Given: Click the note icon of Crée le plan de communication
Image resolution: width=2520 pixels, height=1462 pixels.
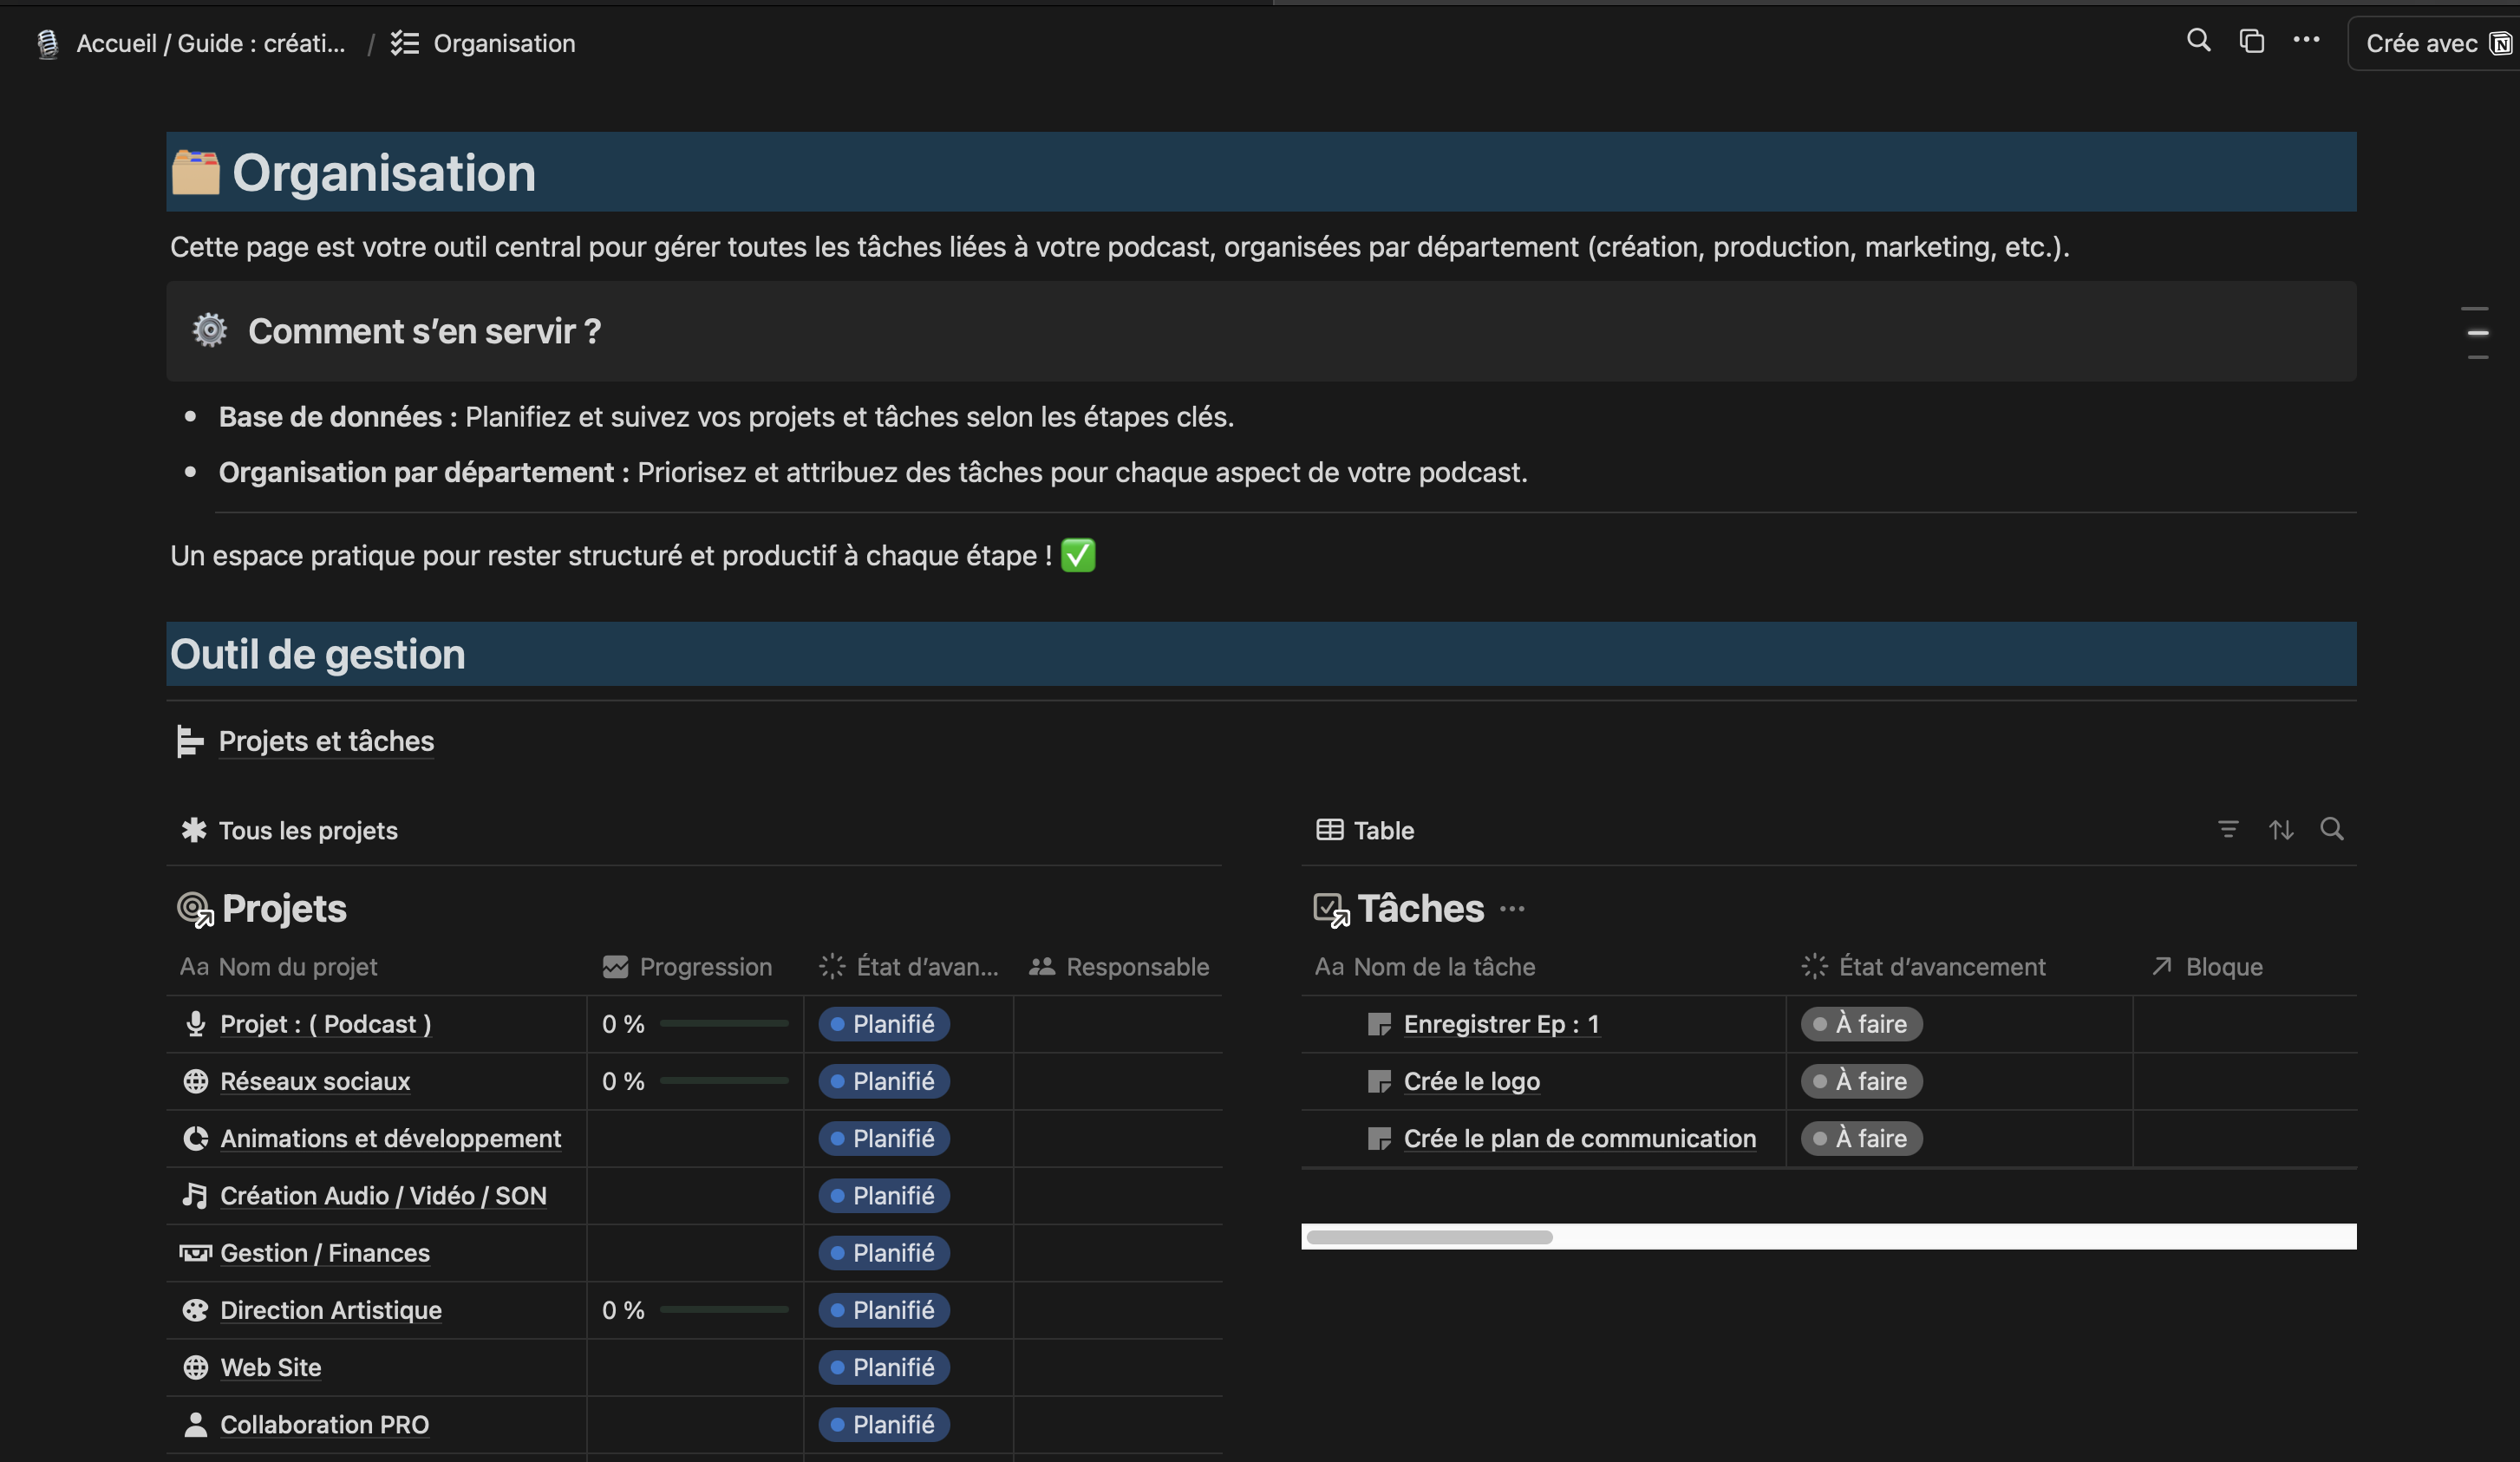Looking at the screenshot, I should [1379, 1138].
